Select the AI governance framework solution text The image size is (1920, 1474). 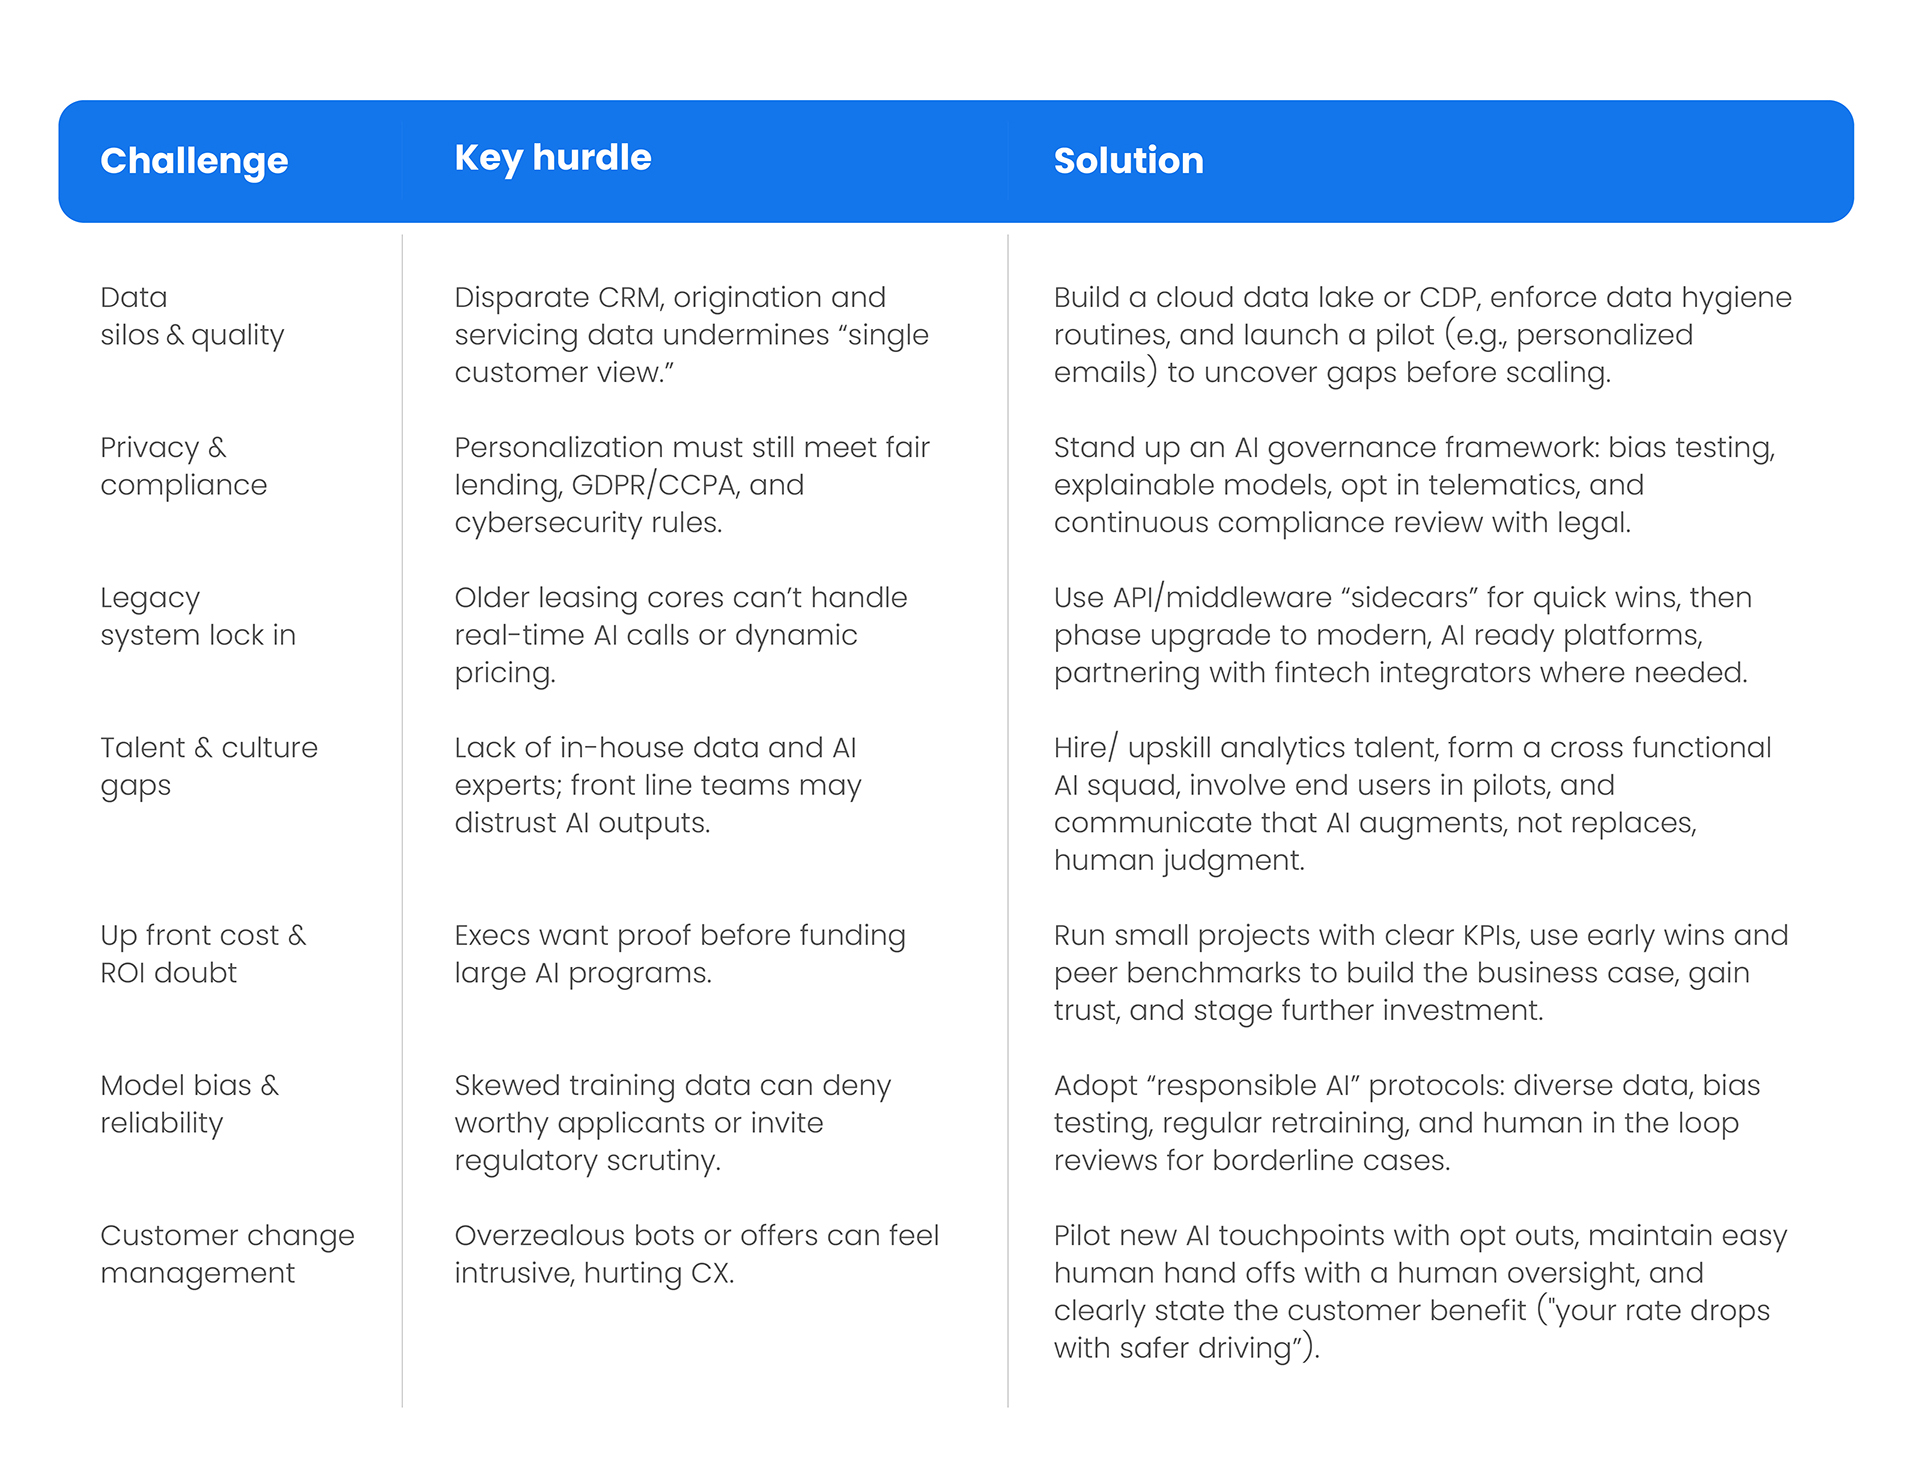pos(1415,485)
